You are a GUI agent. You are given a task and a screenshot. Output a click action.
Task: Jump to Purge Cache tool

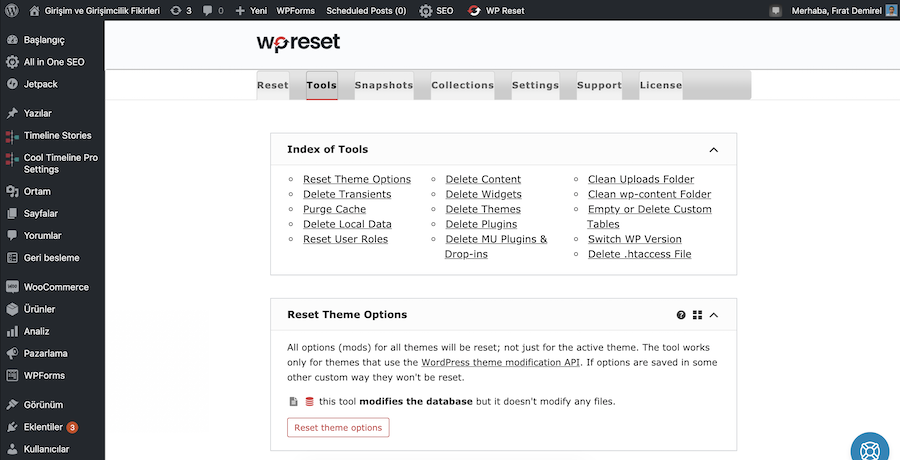pos(335,209)
